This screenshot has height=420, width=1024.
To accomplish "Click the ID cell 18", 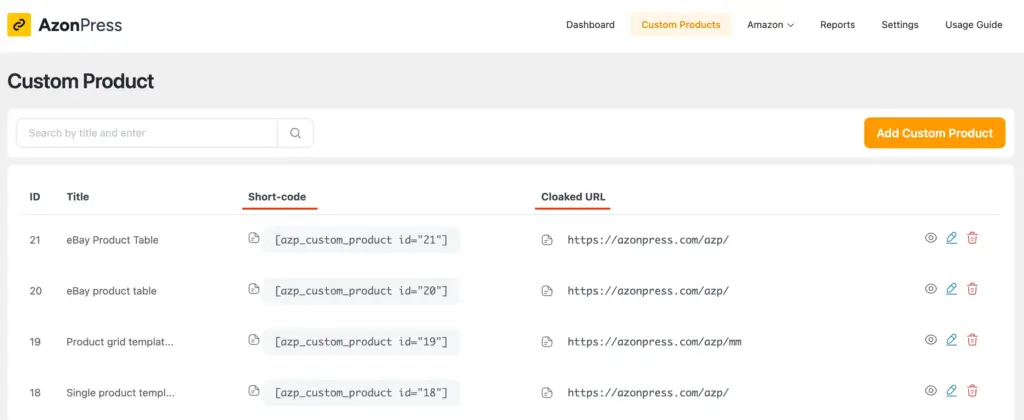I will (35, 393).
